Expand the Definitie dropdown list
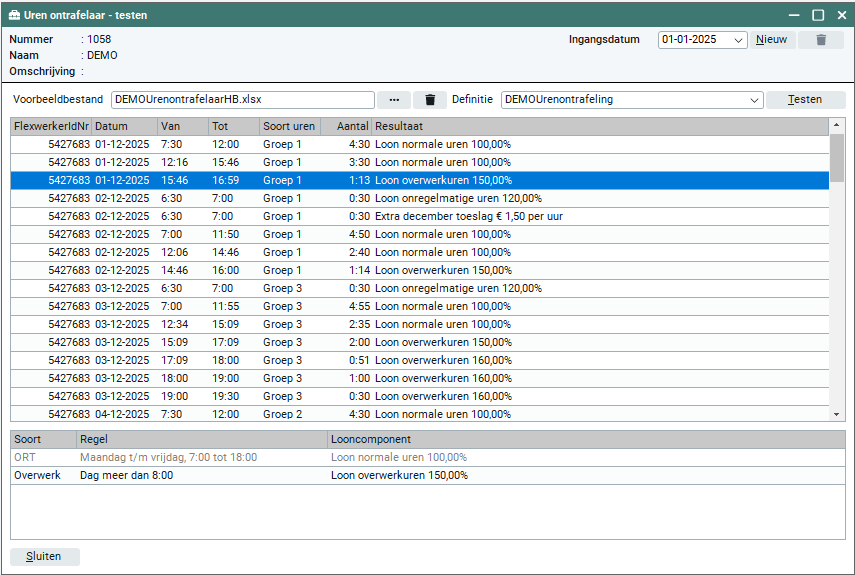855x575 pixels. (x=755, y=100)
